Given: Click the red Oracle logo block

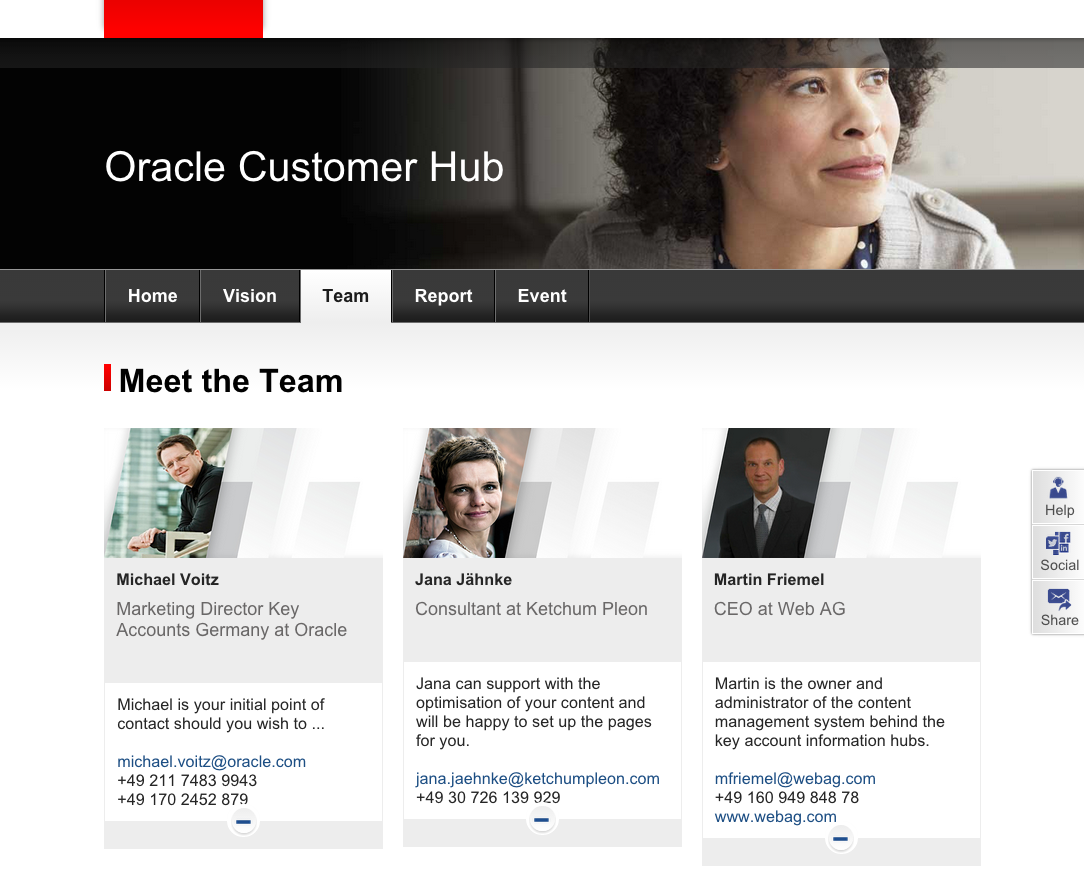Looking at the screenshot, I should 183,19.
